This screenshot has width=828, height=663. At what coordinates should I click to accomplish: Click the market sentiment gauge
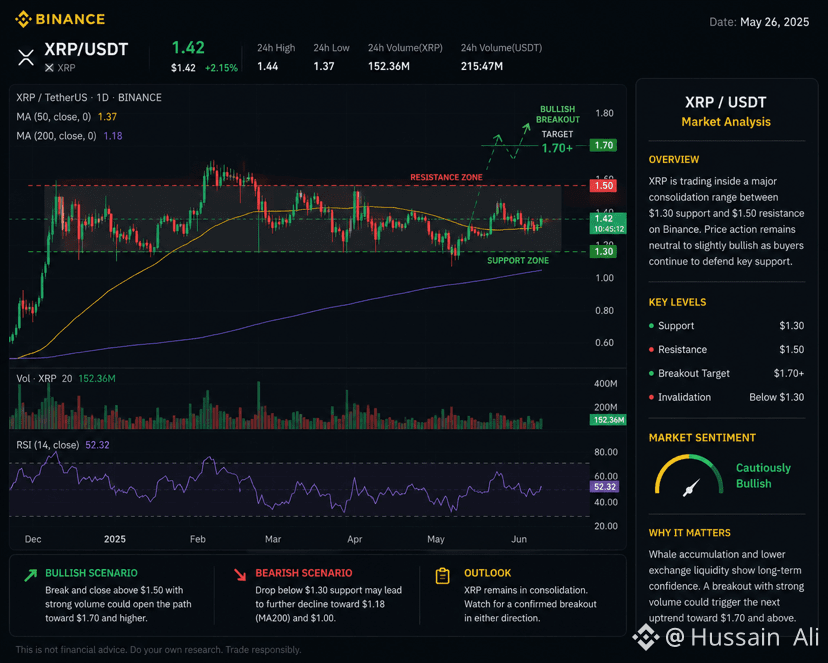[689, 475]
